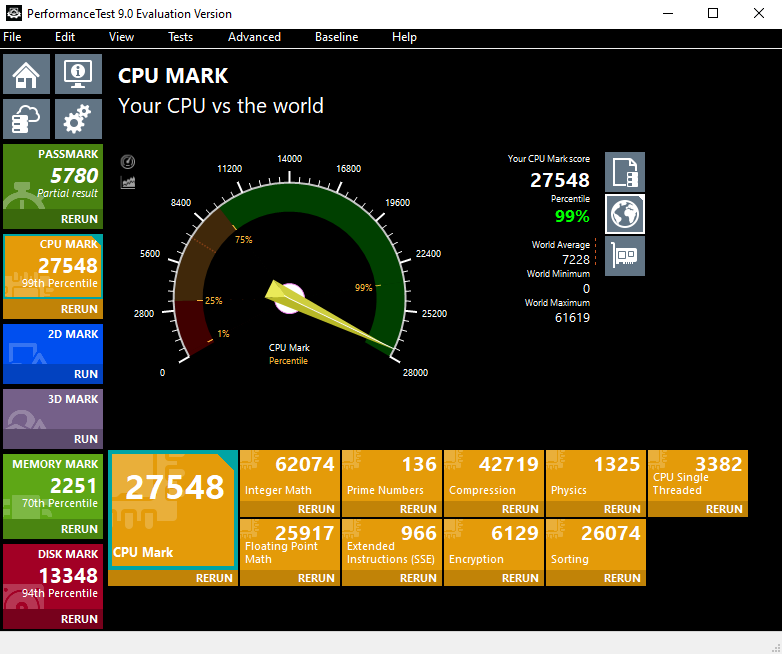Click the World Average 7228 value
The width and height of the screenshot is (782, 654).
(x=576, y=259)
